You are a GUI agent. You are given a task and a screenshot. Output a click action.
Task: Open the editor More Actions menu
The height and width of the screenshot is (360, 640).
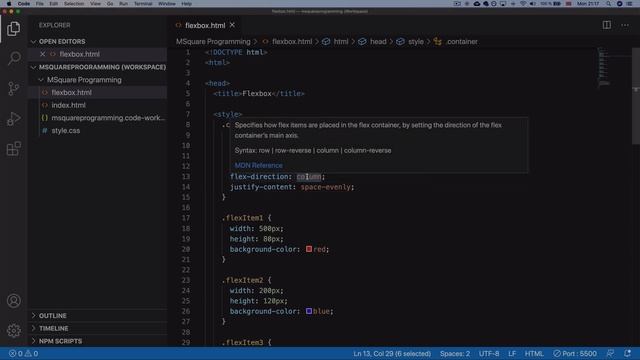point(624,25)
